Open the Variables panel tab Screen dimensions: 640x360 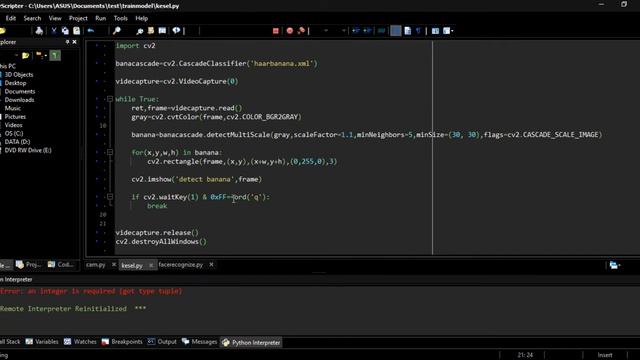42,342
